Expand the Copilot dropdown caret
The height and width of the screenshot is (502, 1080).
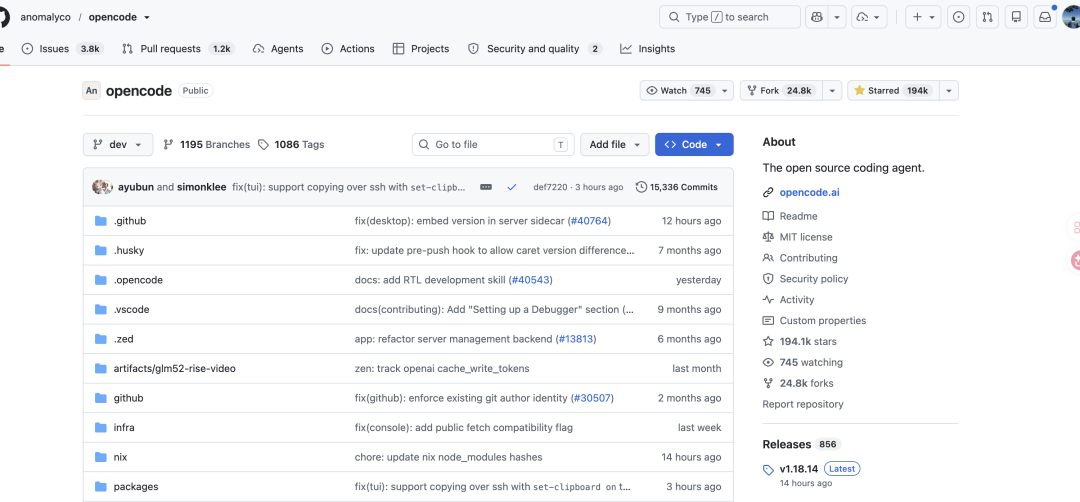(x=837, y=17)
